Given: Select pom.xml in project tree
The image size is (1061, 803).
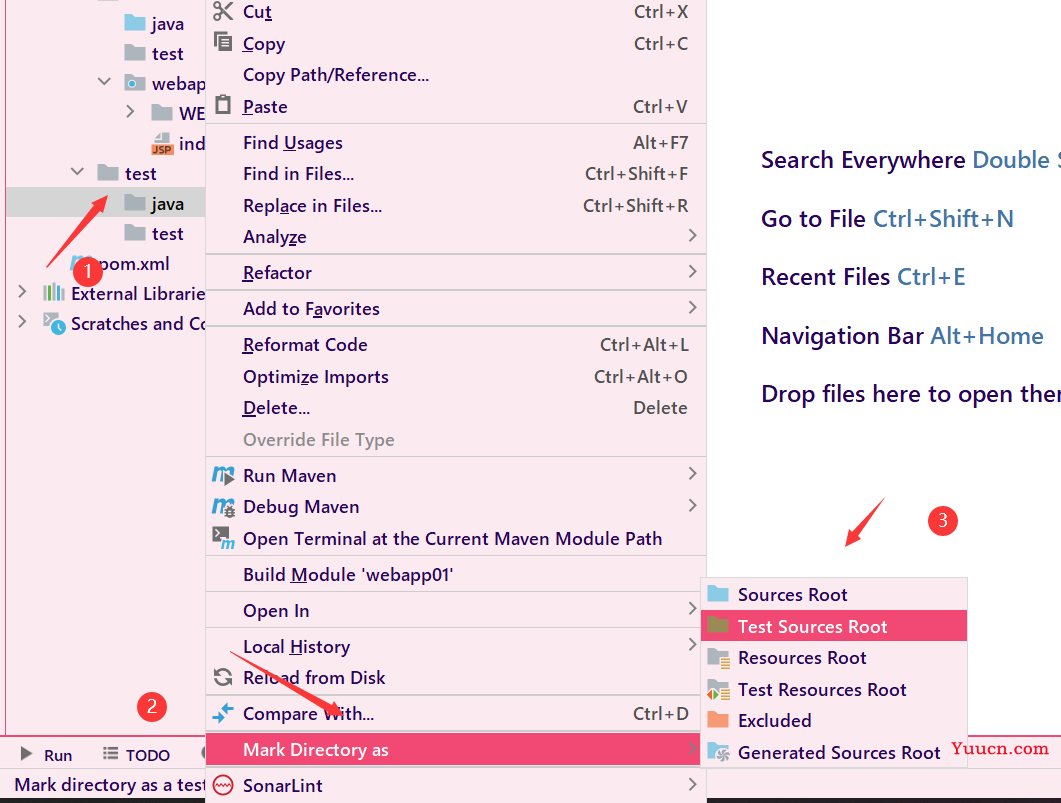Looking at the screenshot, I should tap(134, 264).
